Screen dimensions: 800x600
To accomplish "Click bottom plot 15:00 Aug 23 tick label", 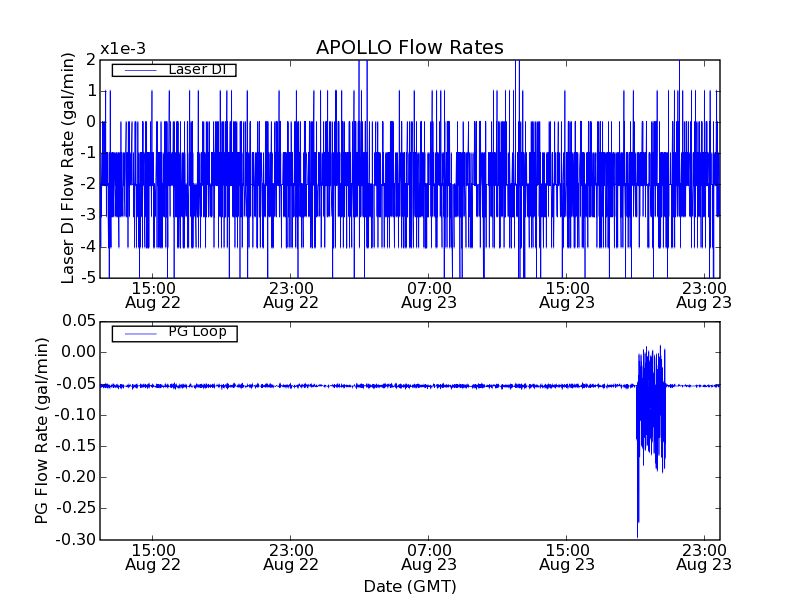I will (567, 557).
